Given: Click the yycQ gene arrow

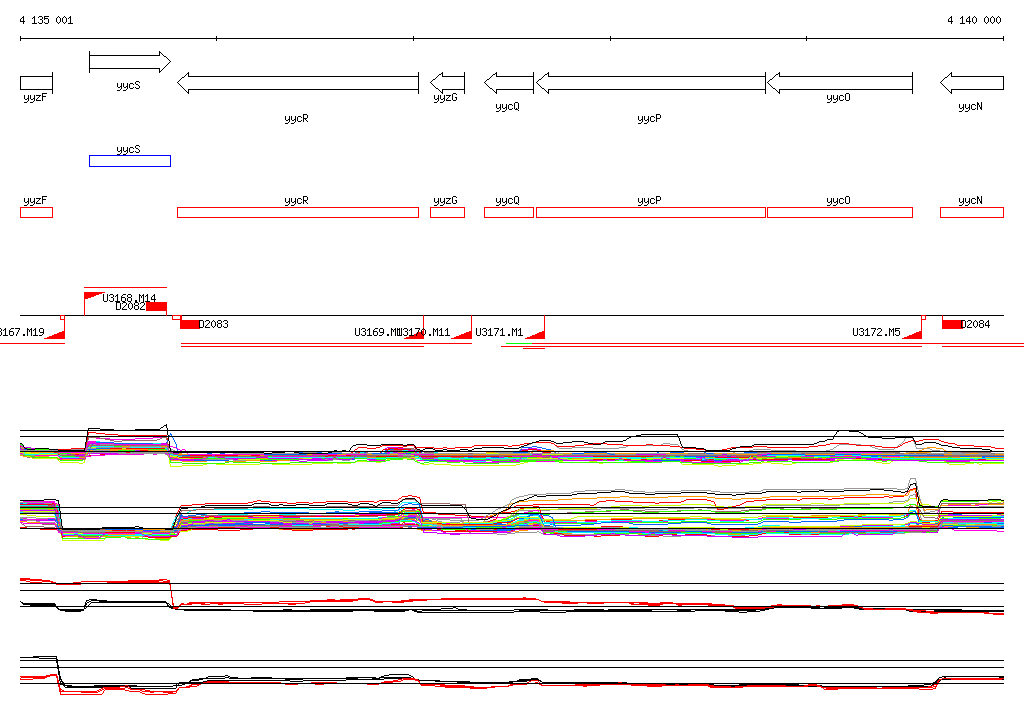Looking at the screenshot, I should click(509, 83).
